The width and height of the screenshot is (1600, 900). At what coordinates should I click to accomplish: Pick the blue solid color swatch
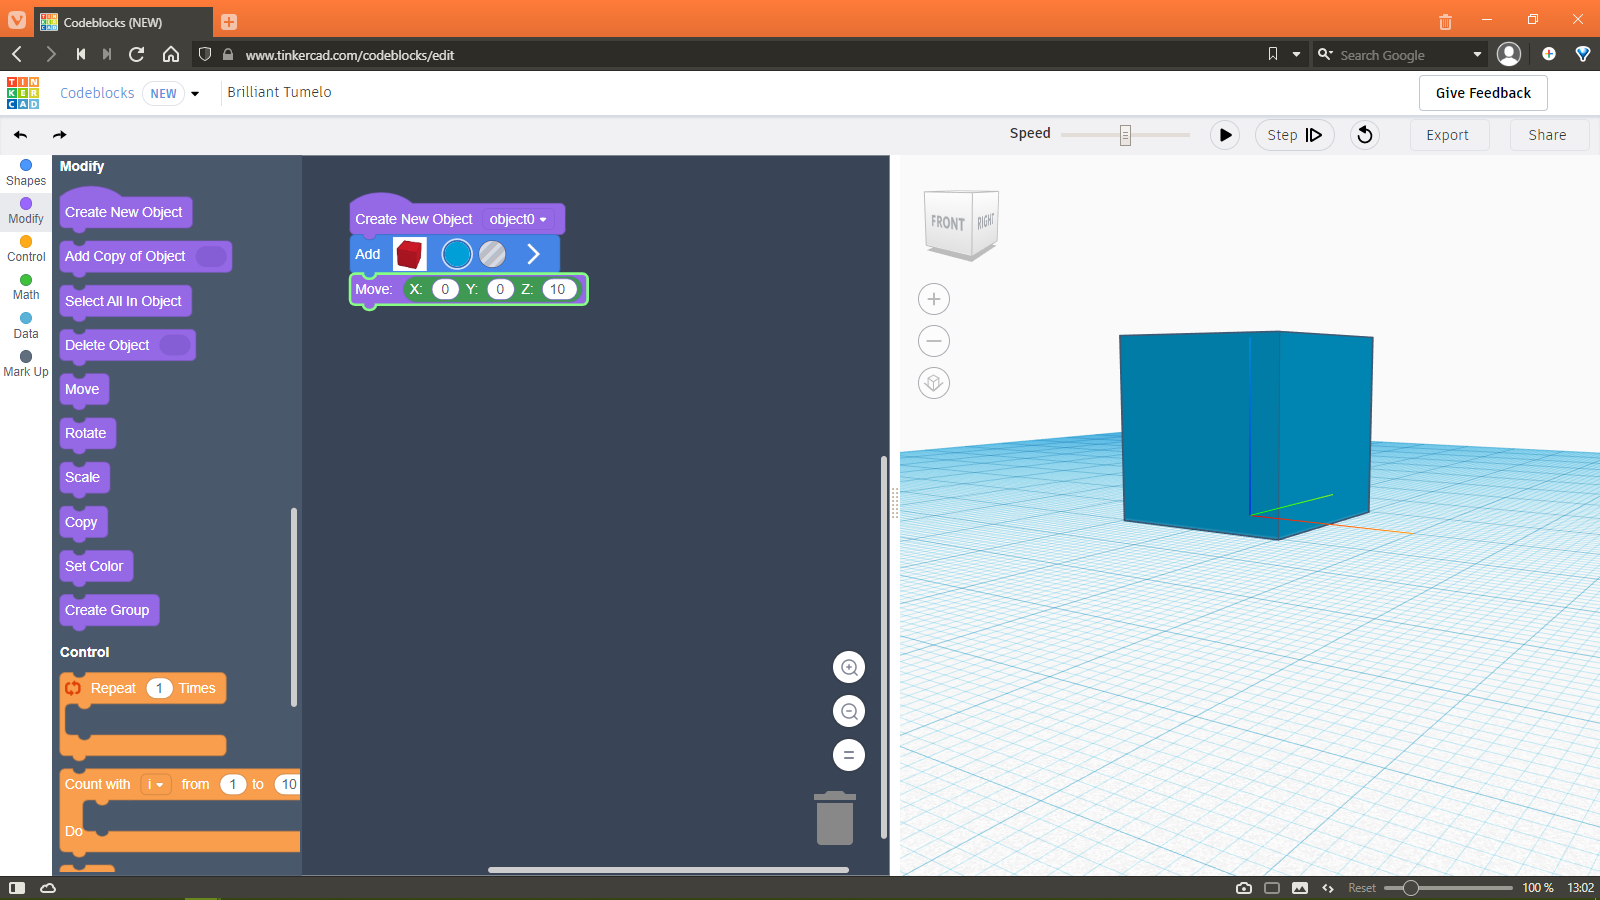tap(457, 254)
